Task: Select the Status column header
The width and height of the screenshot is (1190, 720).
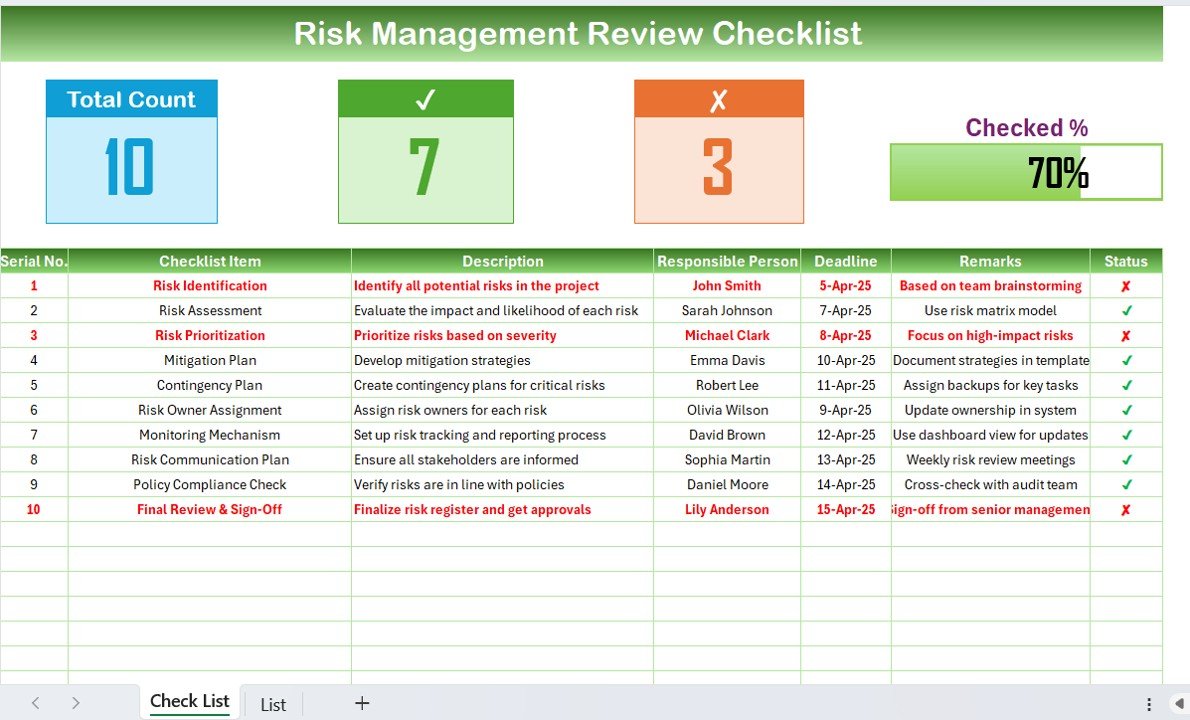Action: point(1126,261)
